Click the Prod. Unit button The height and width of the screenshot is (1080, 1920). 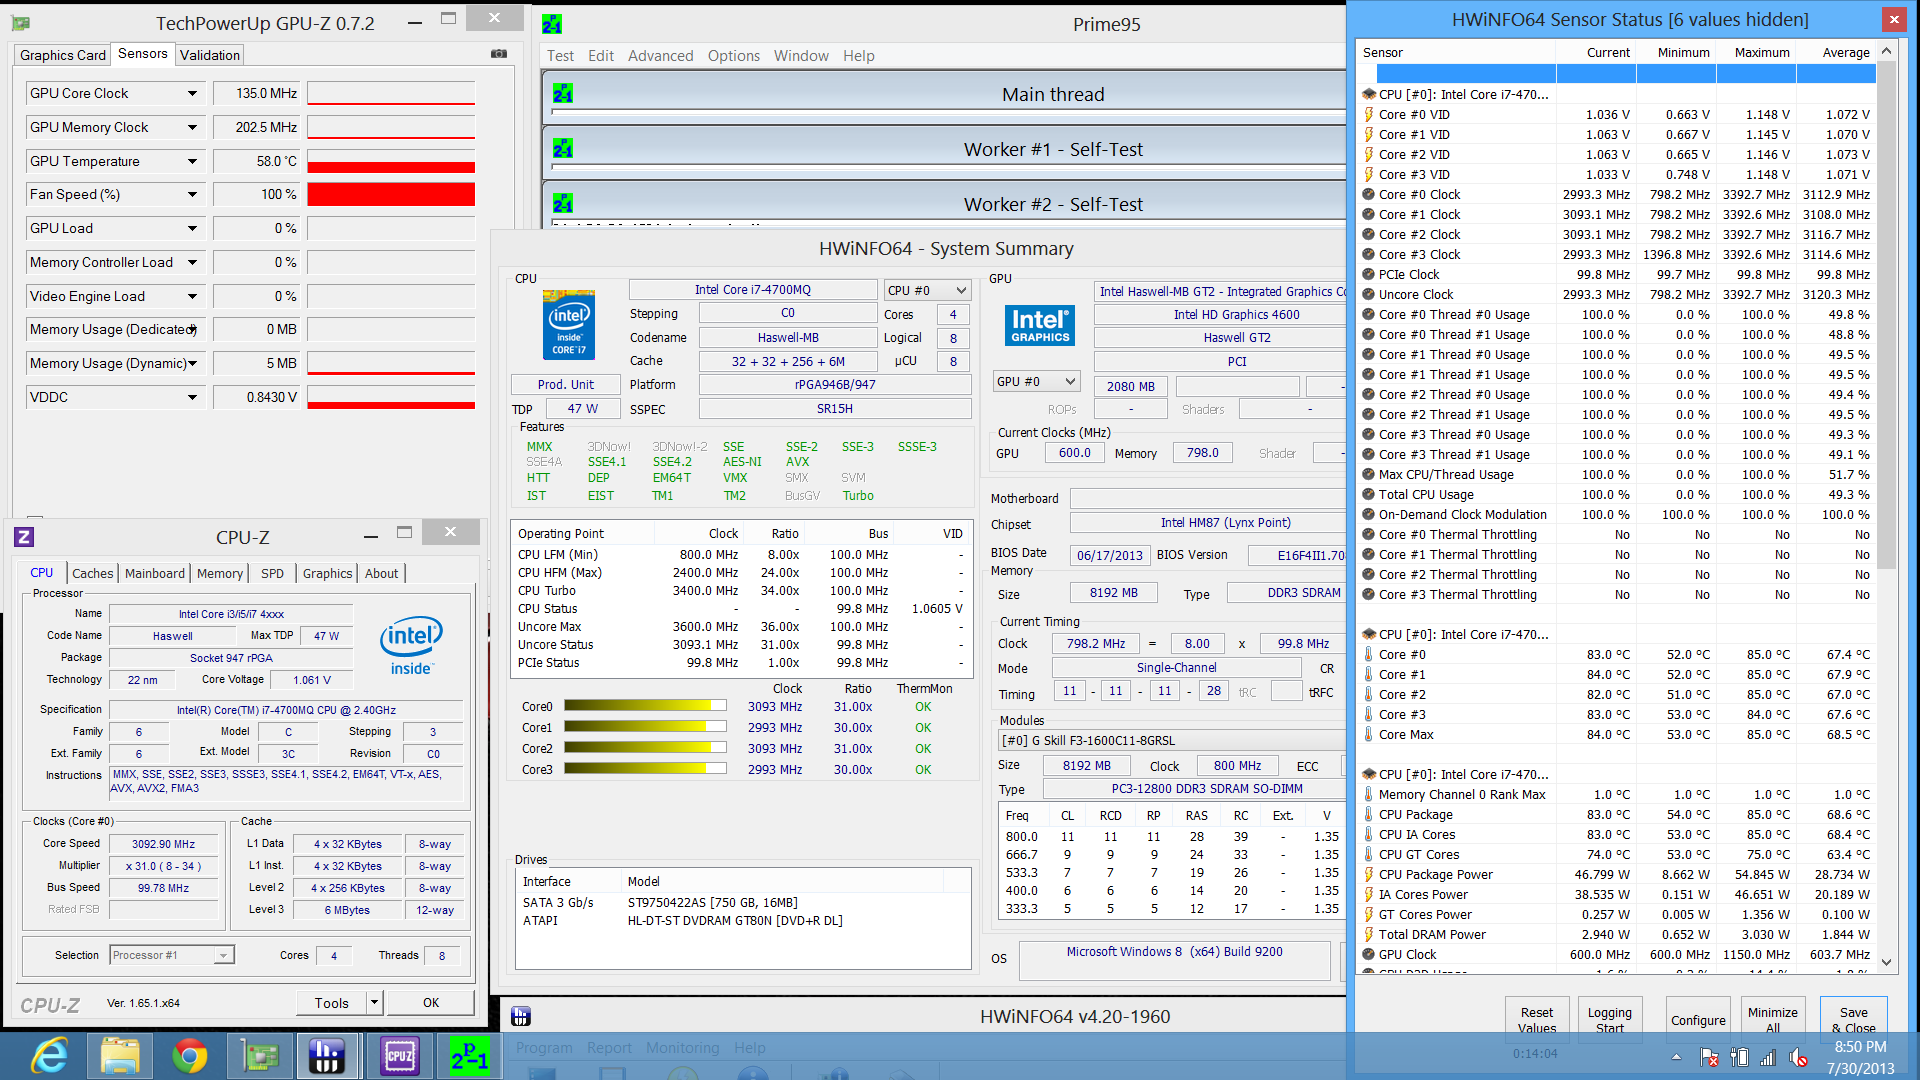[566, 384]
